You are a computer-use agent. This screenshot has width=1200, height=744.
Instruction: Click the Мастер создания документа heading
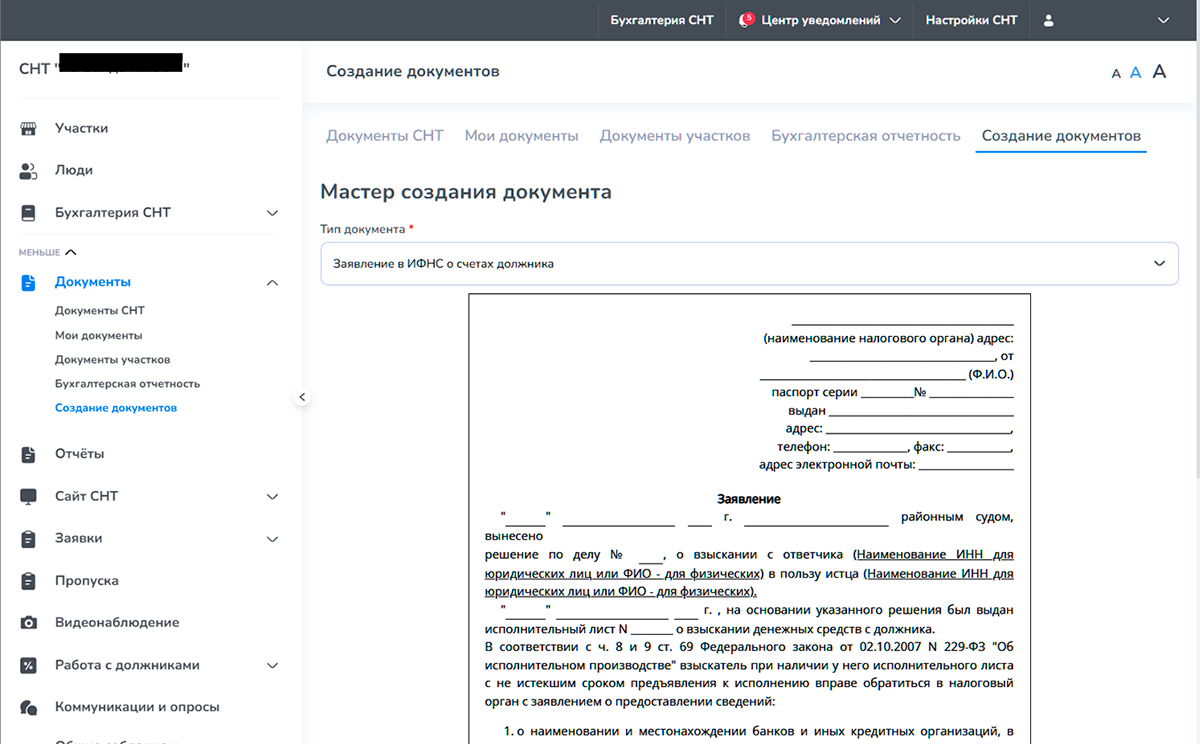click(x=466, y=191)
